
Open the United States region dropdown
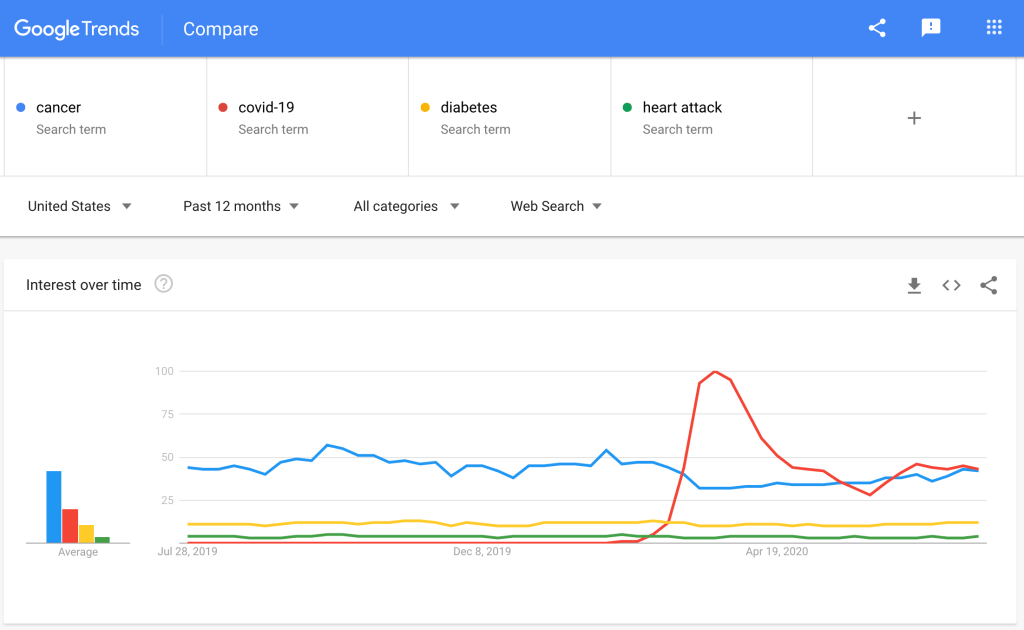pyautogui.click(x=80, y=206)
